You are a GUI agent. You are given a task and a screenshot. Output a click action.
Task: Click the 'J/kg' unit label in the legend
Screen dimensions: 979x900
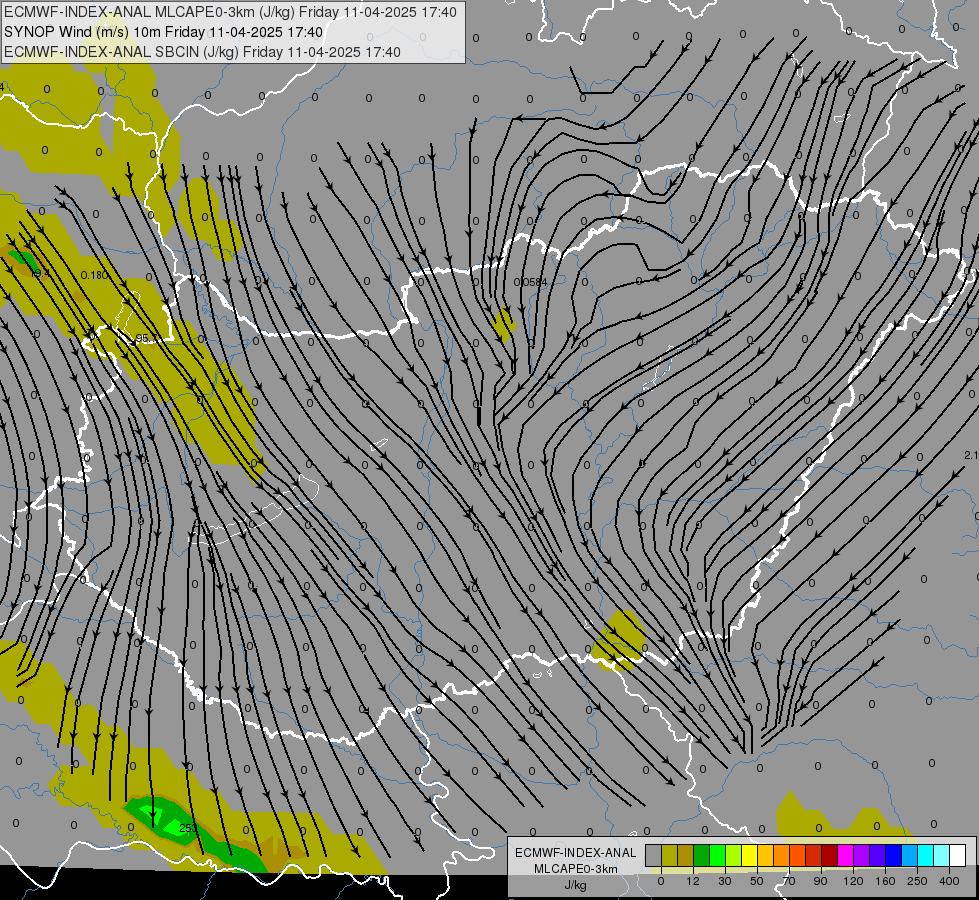point(575,885)
